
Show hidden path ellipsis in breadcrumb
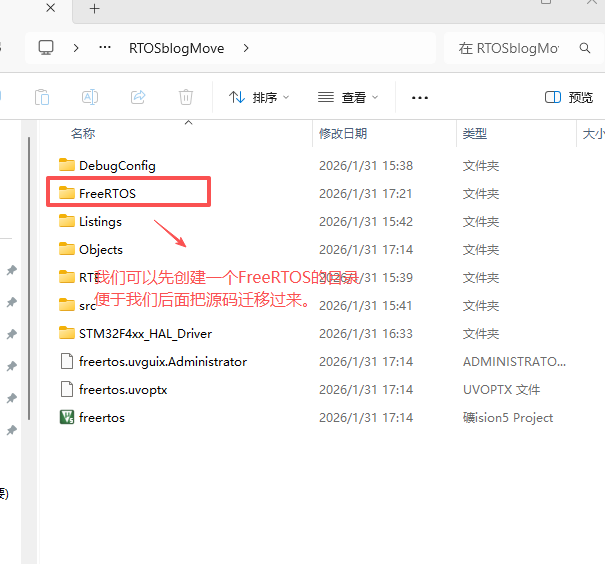coord(105,47)
